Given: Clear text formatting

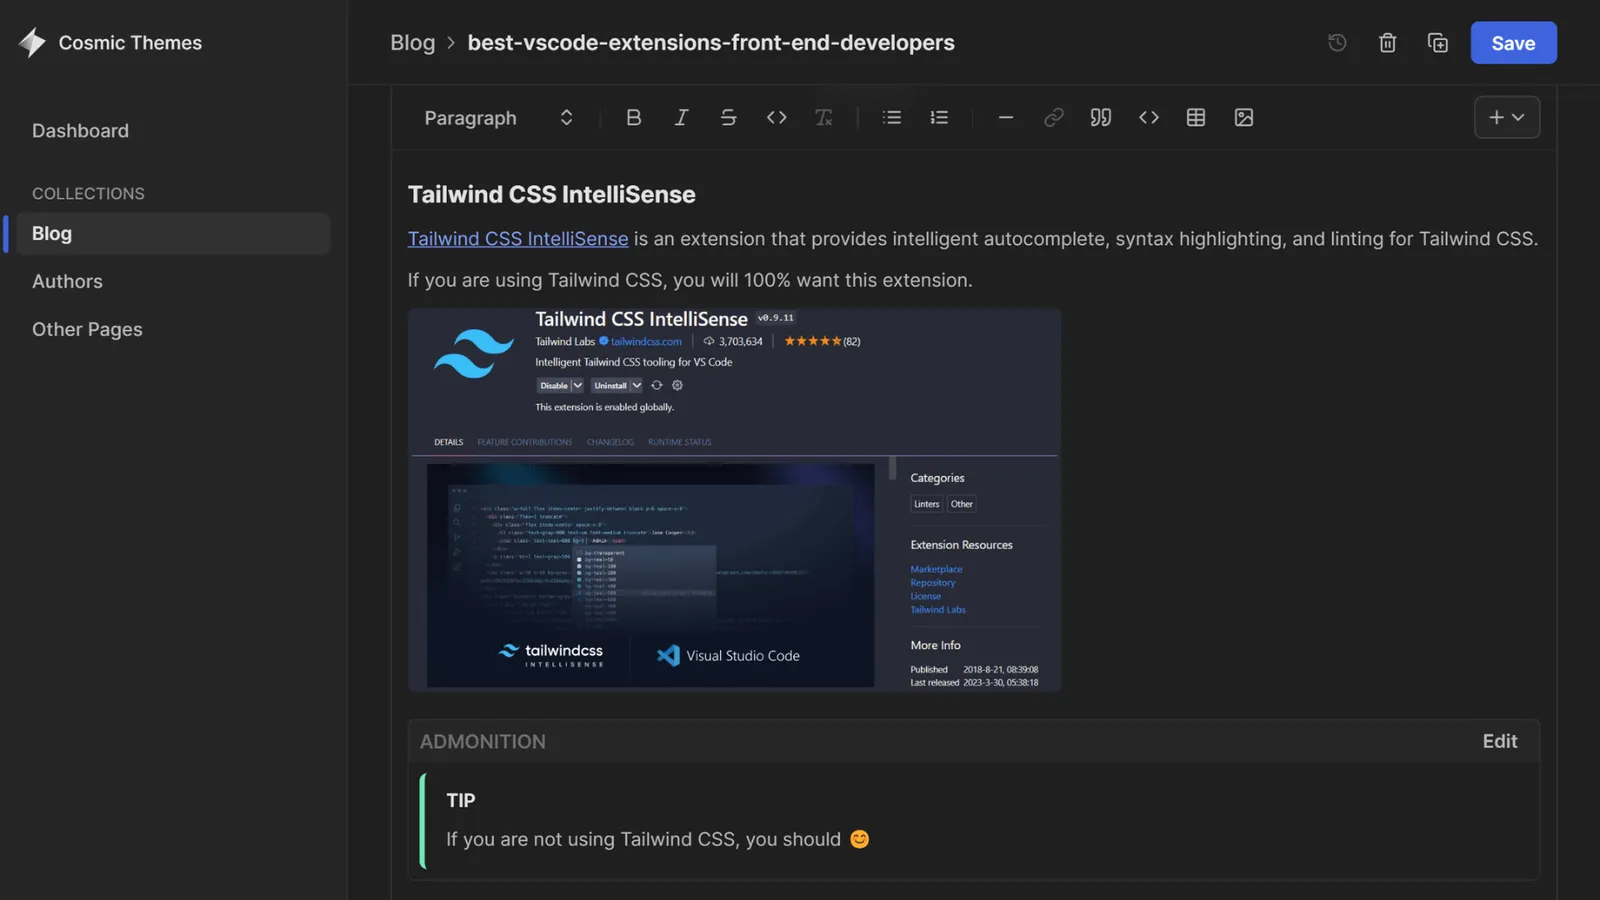Looking at the screenshot, I should pyautogui.click(x=823, y=118).
